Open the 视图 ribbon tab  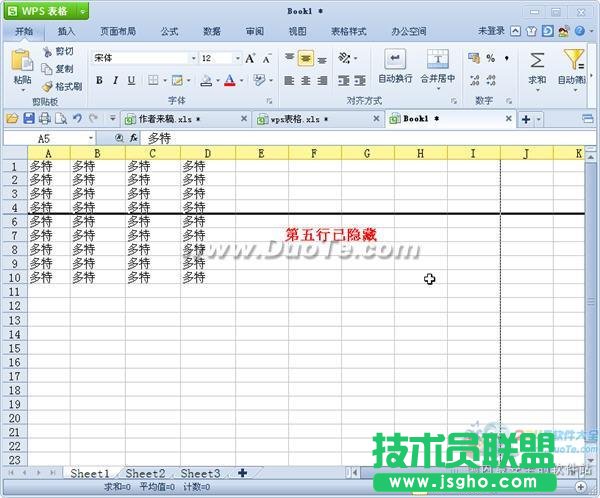point(297,31)
